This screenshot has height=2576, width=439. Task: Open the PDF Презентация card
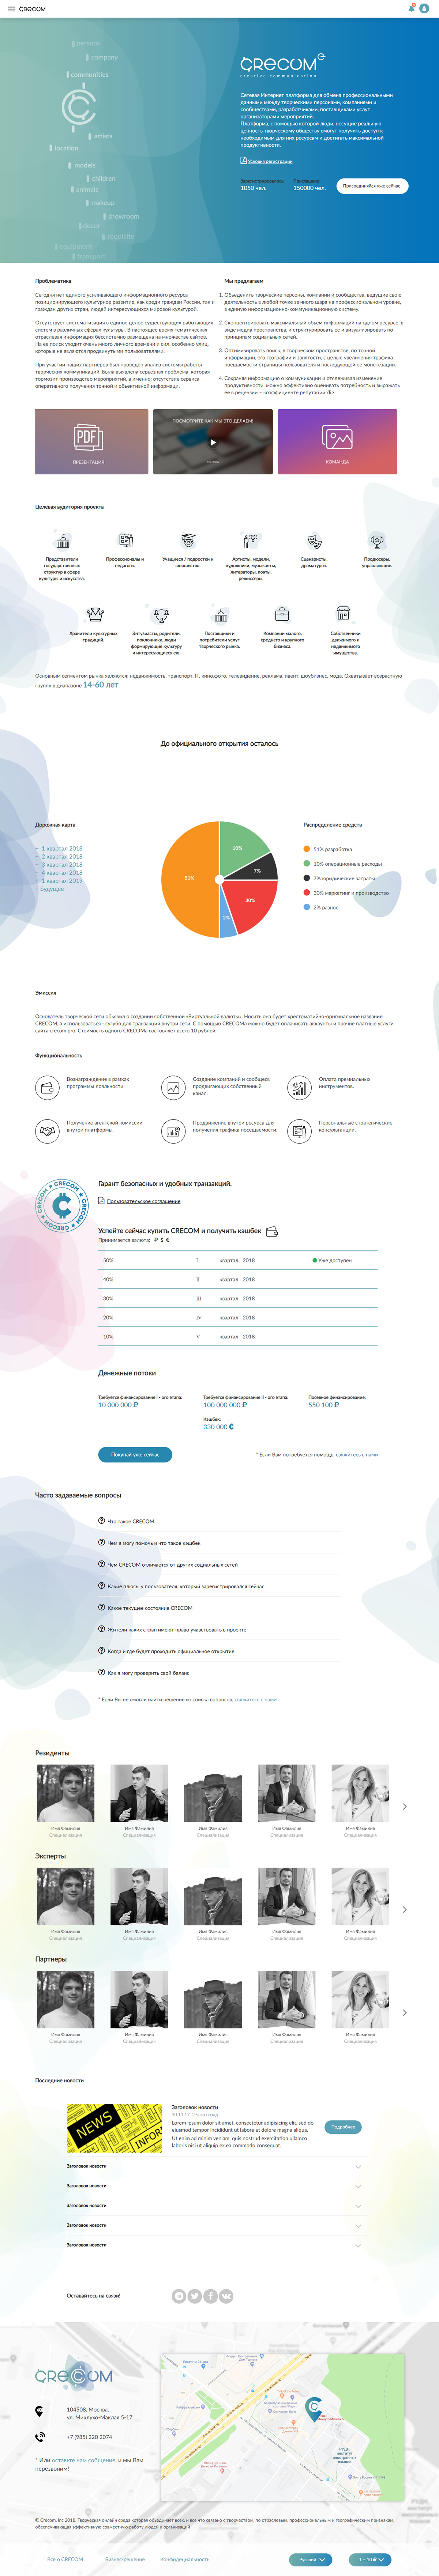(x=92, y=441)
